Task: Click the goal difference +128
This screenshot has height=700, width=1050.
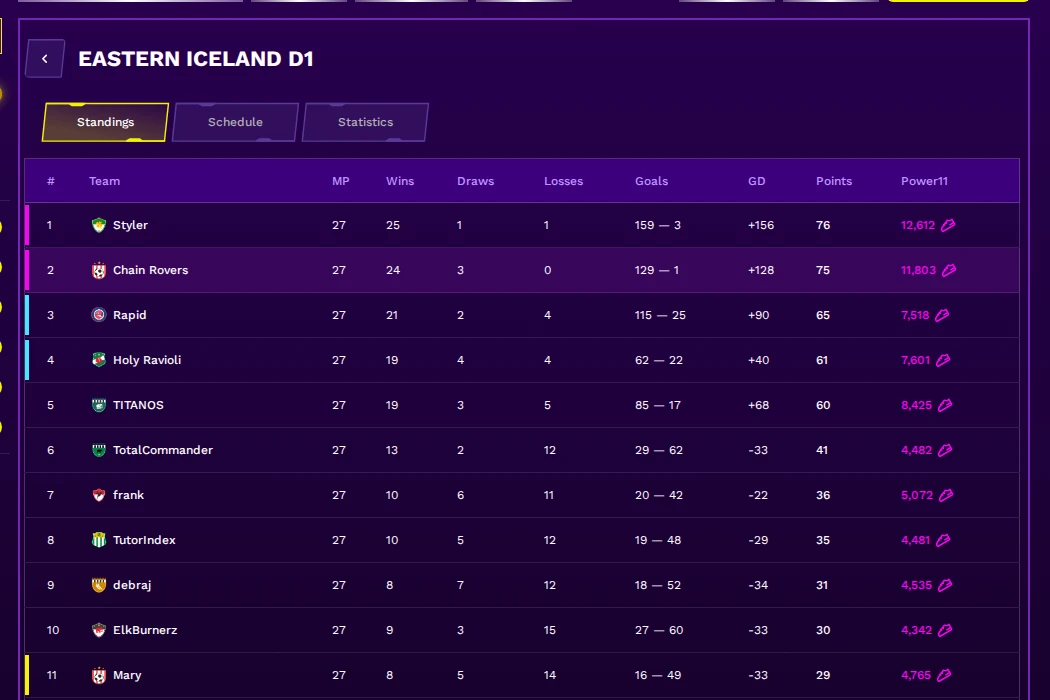Action: (x=761, y=270)
